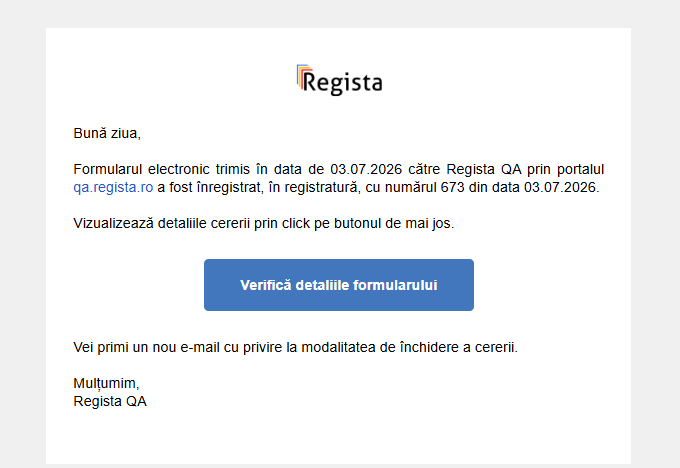The width and height of the screenshot is (680, 468).
Task: Click the sentence starting Vei primi un nou
Action: 295,347
